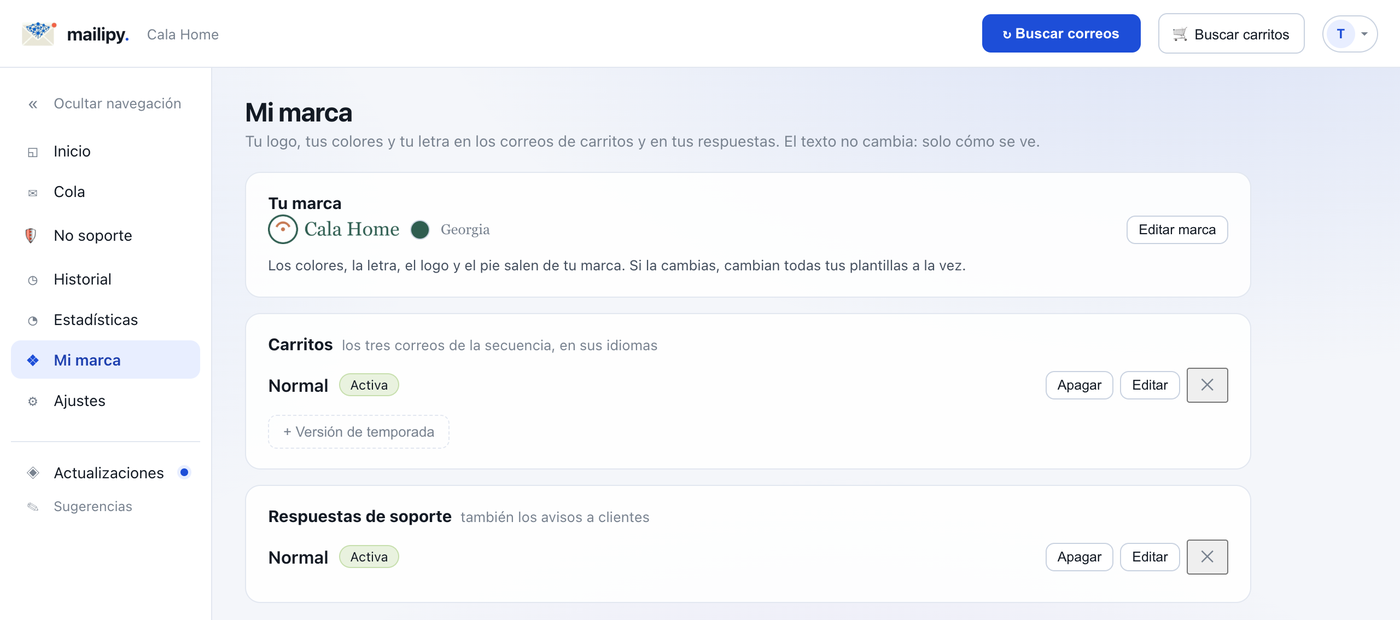Click the Cala Home store name in header
Image resolution: width=1400 pixels, height=620 pixels.
click(183, 34)
